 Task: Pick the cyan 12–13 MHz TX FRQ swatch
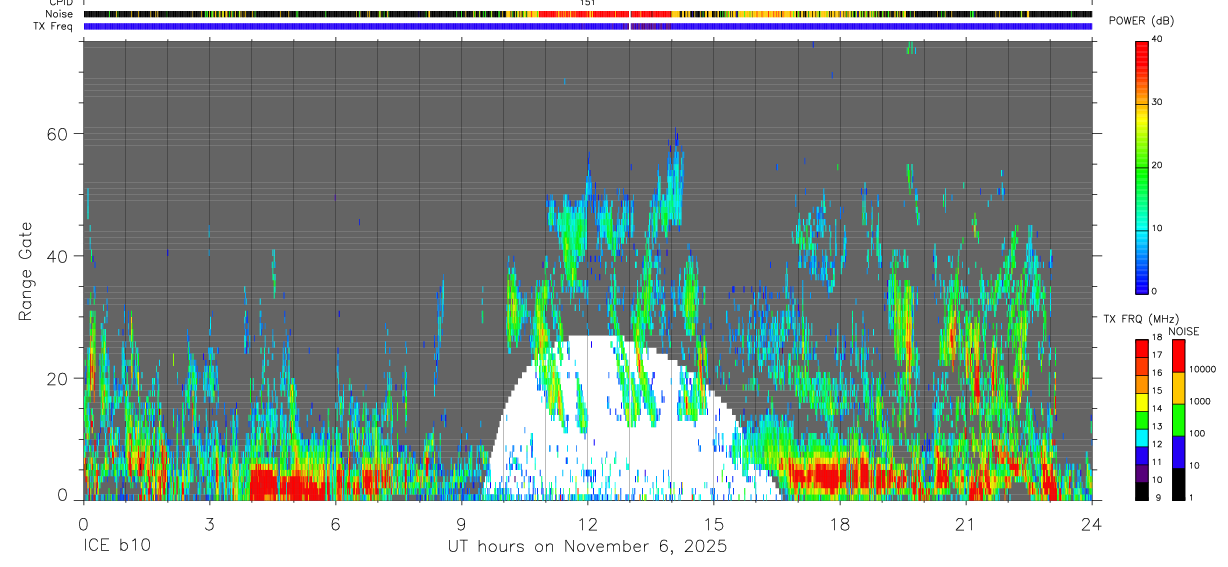[x=1142, y=438]
